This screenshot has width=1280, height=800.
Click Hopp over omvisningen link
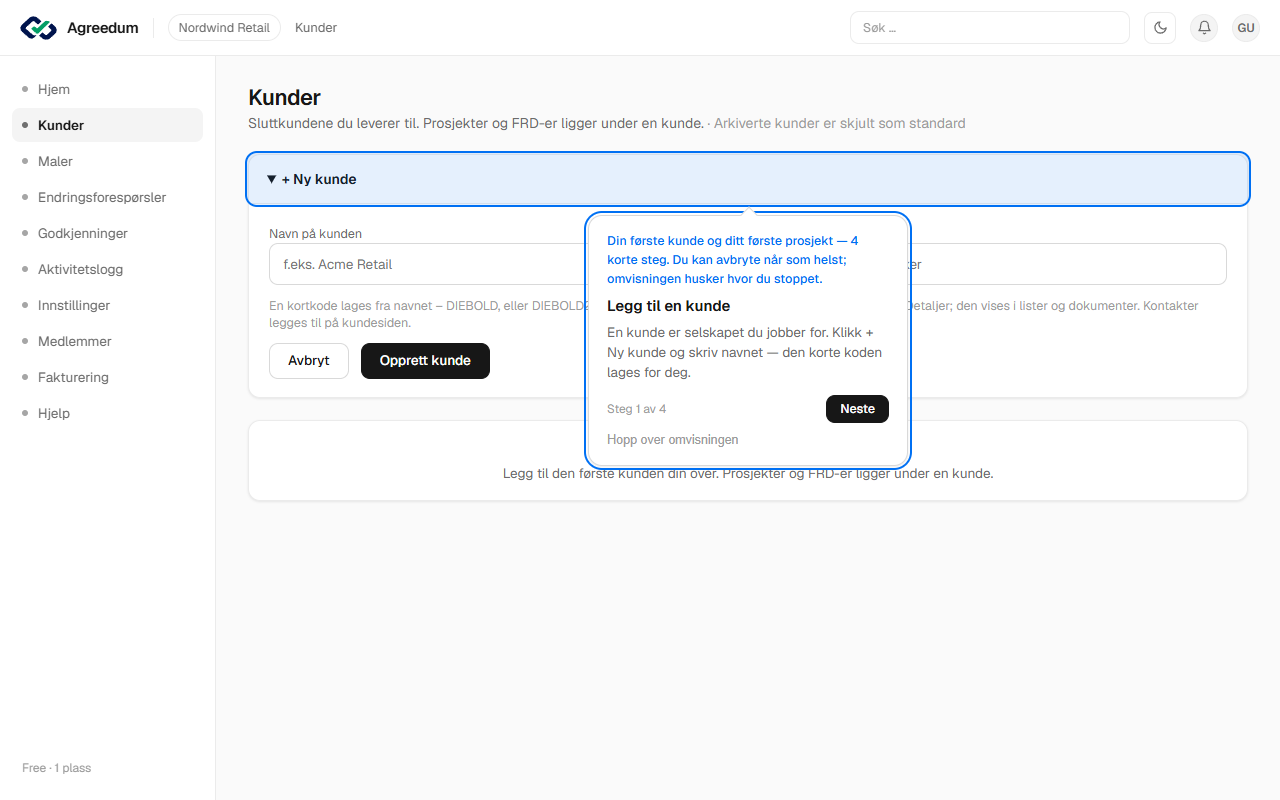pos(673,440)
